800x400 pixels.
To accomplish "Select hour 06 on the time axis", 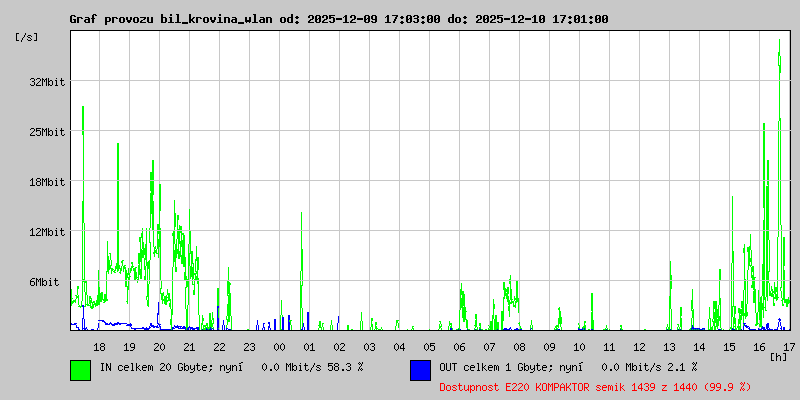I will (459, 346).
